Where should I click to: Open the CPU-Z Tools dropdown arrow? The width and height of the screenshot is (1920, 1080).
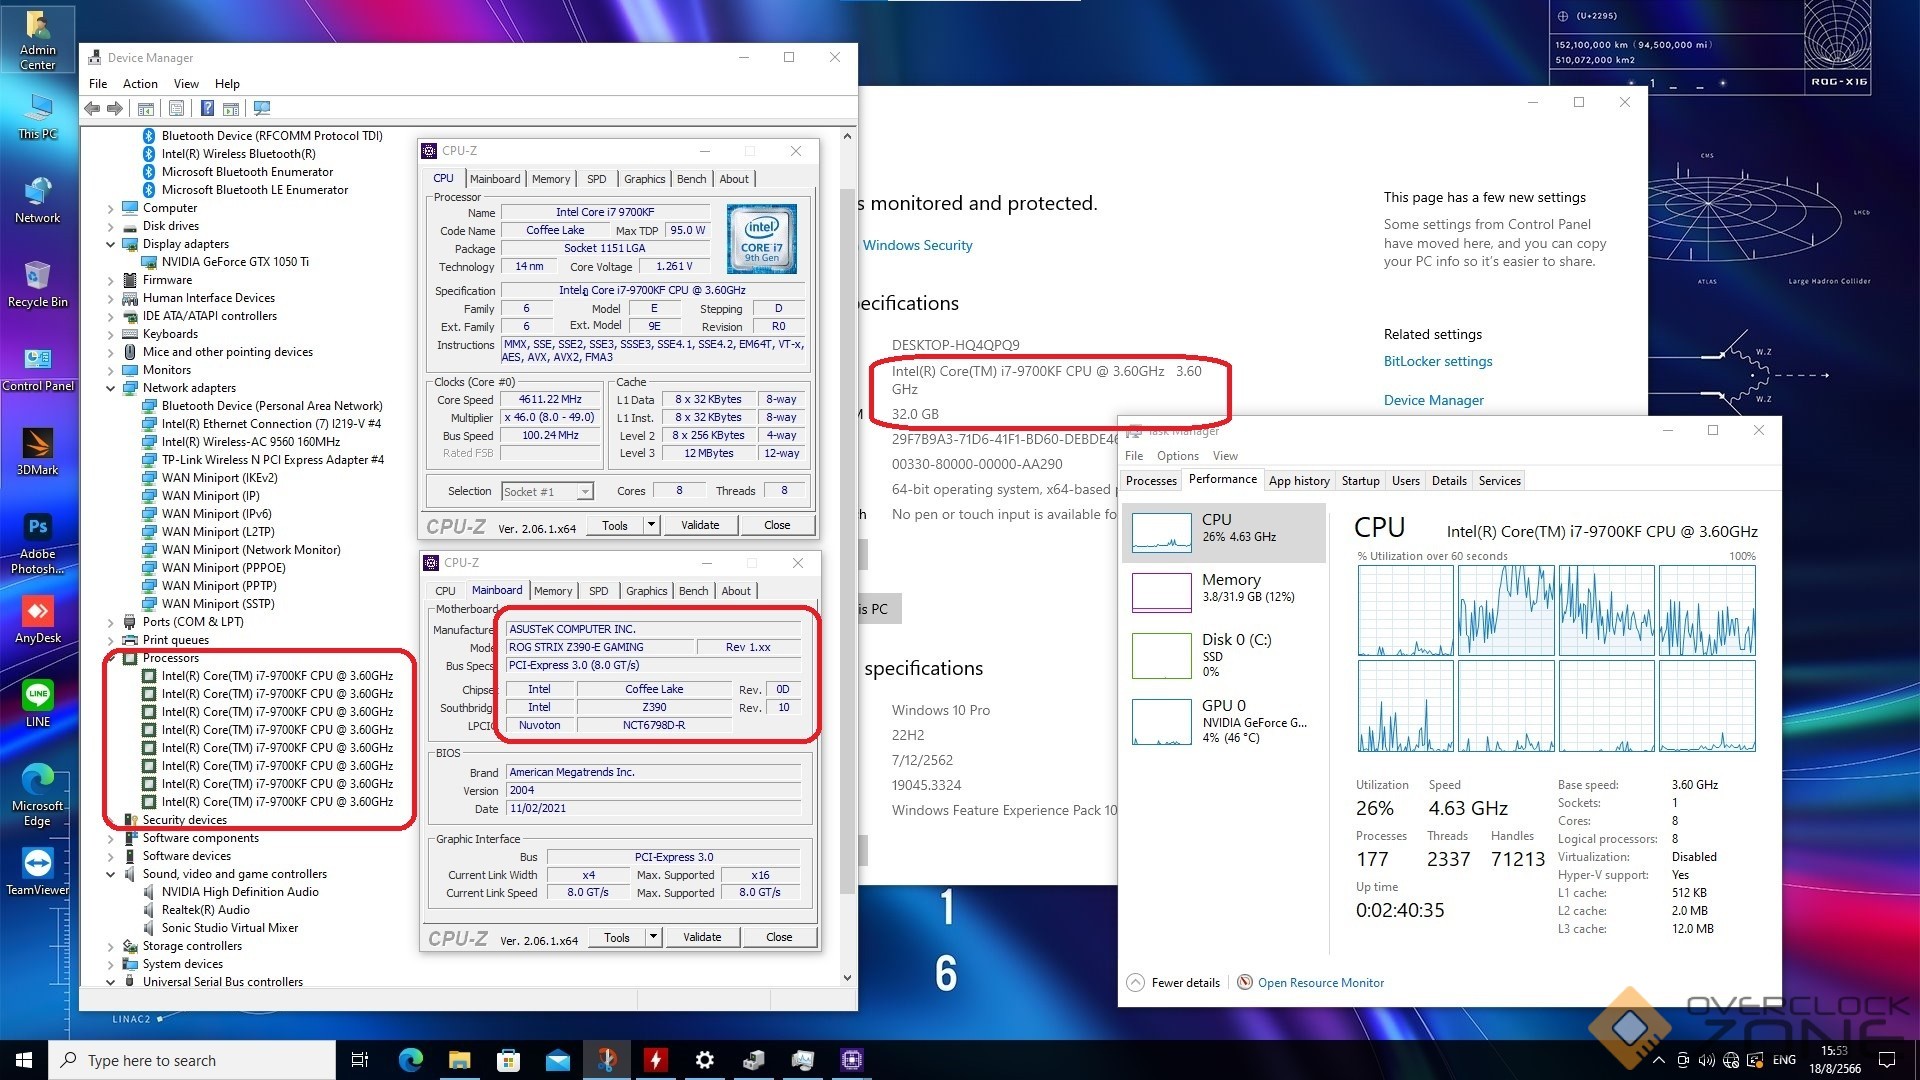(x=651, y=525)
